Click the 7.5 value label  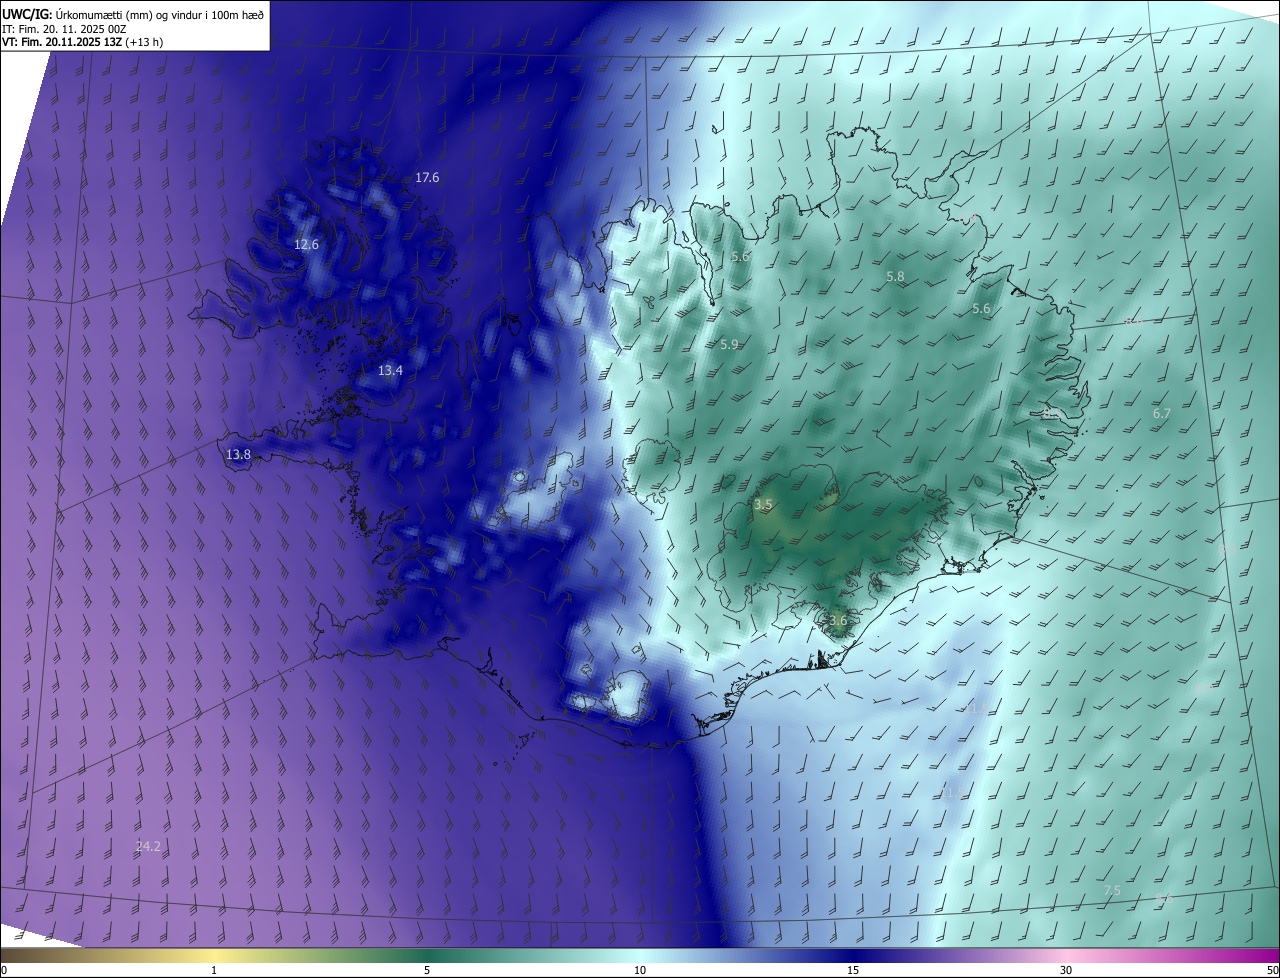click(1112, 891)
